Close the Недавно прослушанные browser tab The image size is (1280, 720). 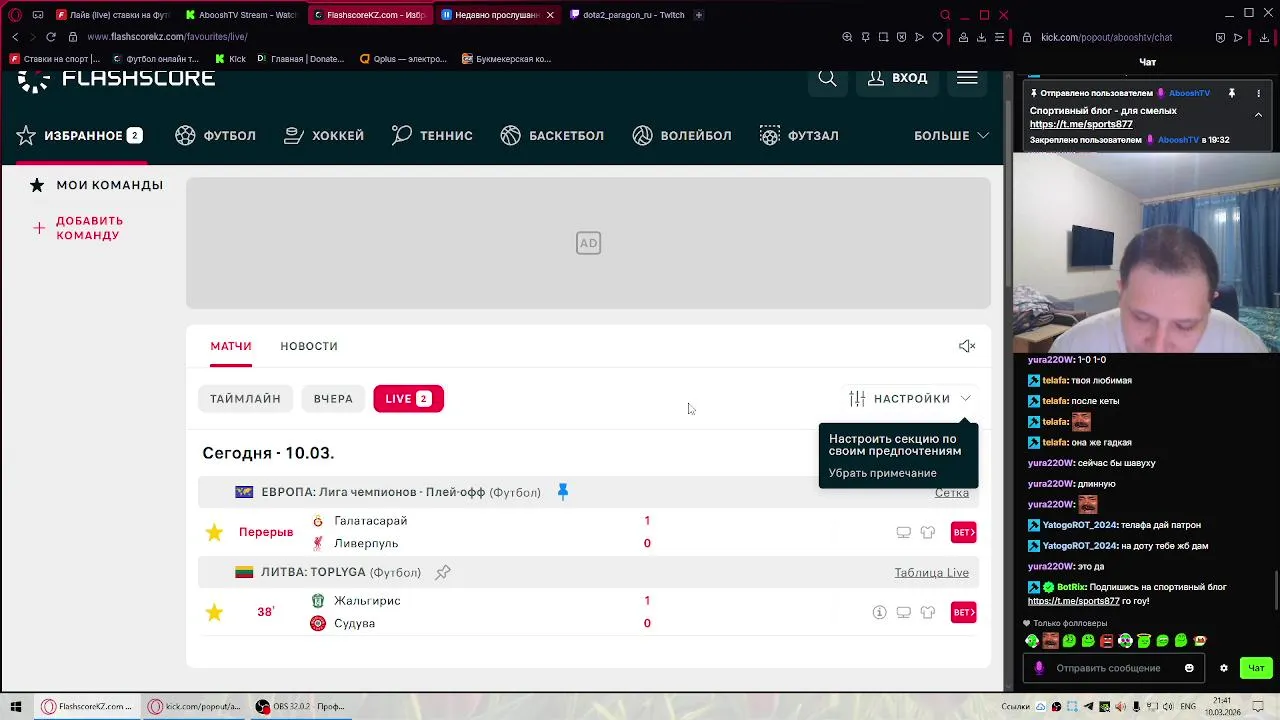pos(549,15)
